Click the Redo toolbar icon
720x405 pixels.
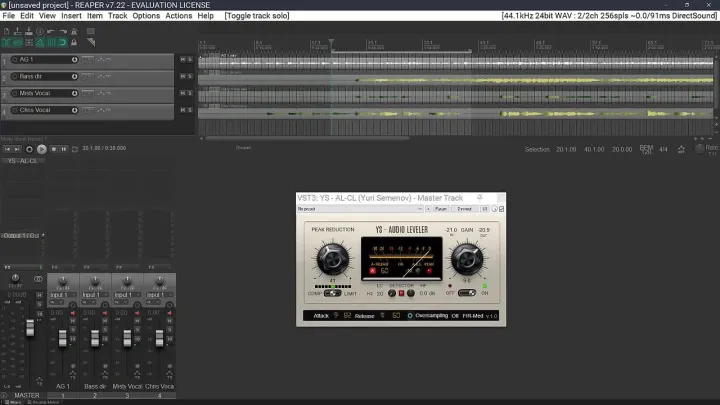62,31
